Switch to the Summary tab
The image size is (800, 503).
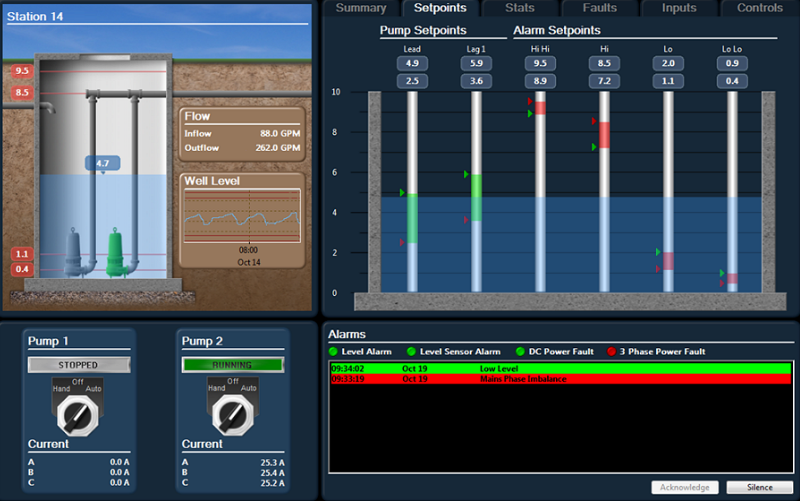[361, 8]
